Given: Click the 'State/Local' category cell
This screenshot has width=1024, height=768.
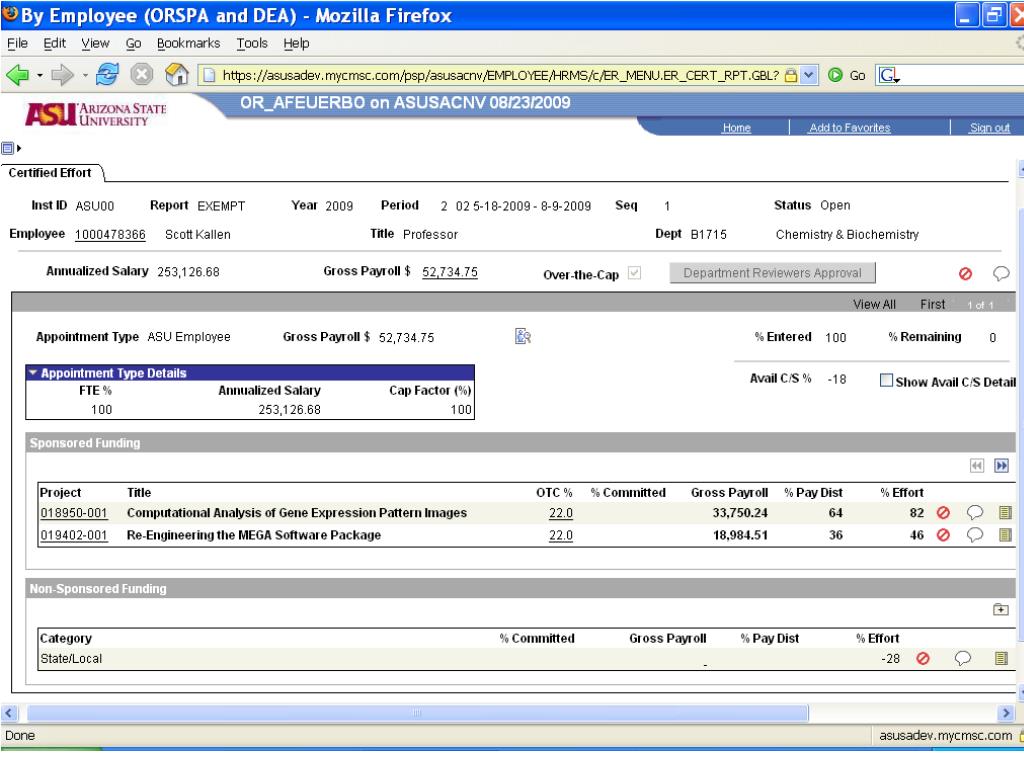Looking at the screenshot, I should [71, 658].
